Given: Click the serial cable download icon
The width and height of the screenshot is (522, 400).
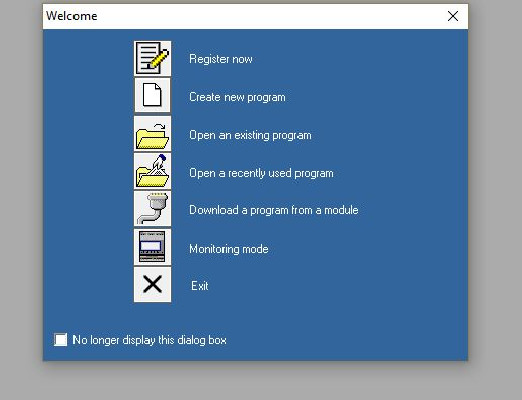Looking at the screenshot, I should [153, 209].
